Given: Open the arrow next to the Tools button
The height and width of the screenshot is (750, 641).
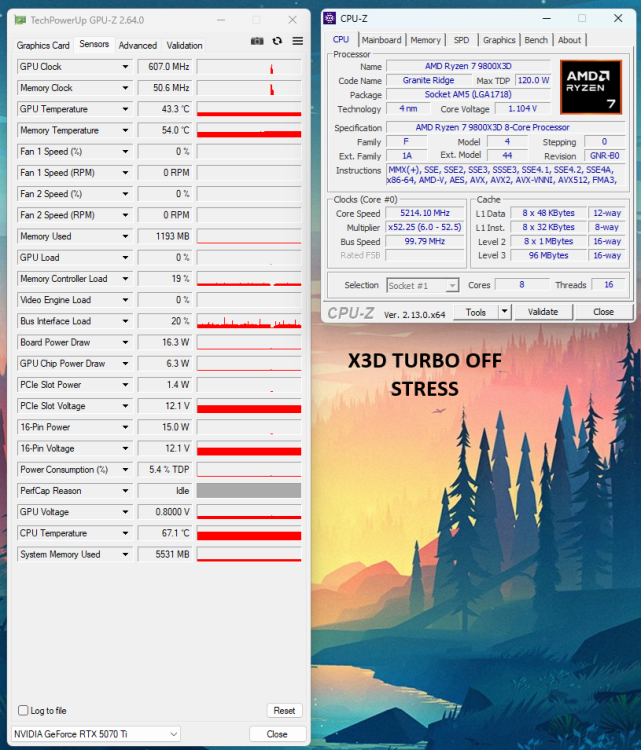Looking at the screenshot, I should (505, 312).
